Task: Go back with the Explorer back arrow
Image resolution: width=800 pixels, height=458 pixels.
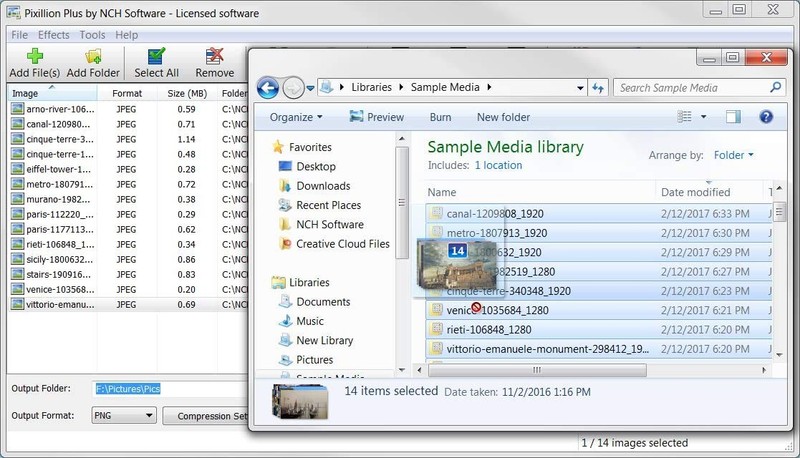Action: (268, 88)
